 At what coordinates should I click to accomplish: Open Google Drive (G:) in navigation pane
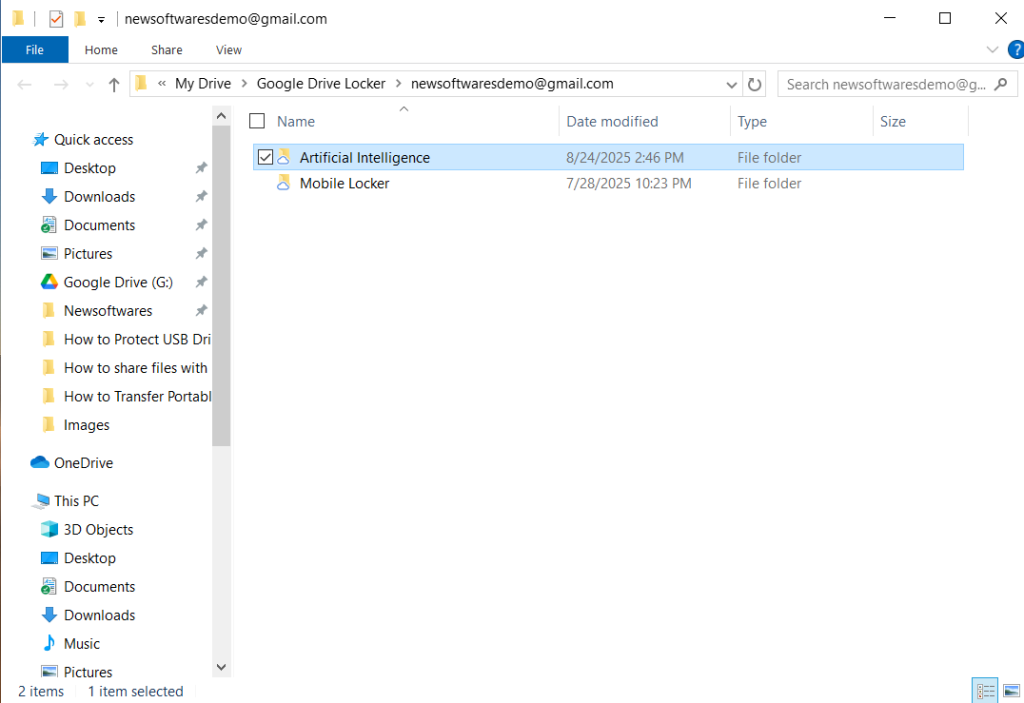click(118, 282)
